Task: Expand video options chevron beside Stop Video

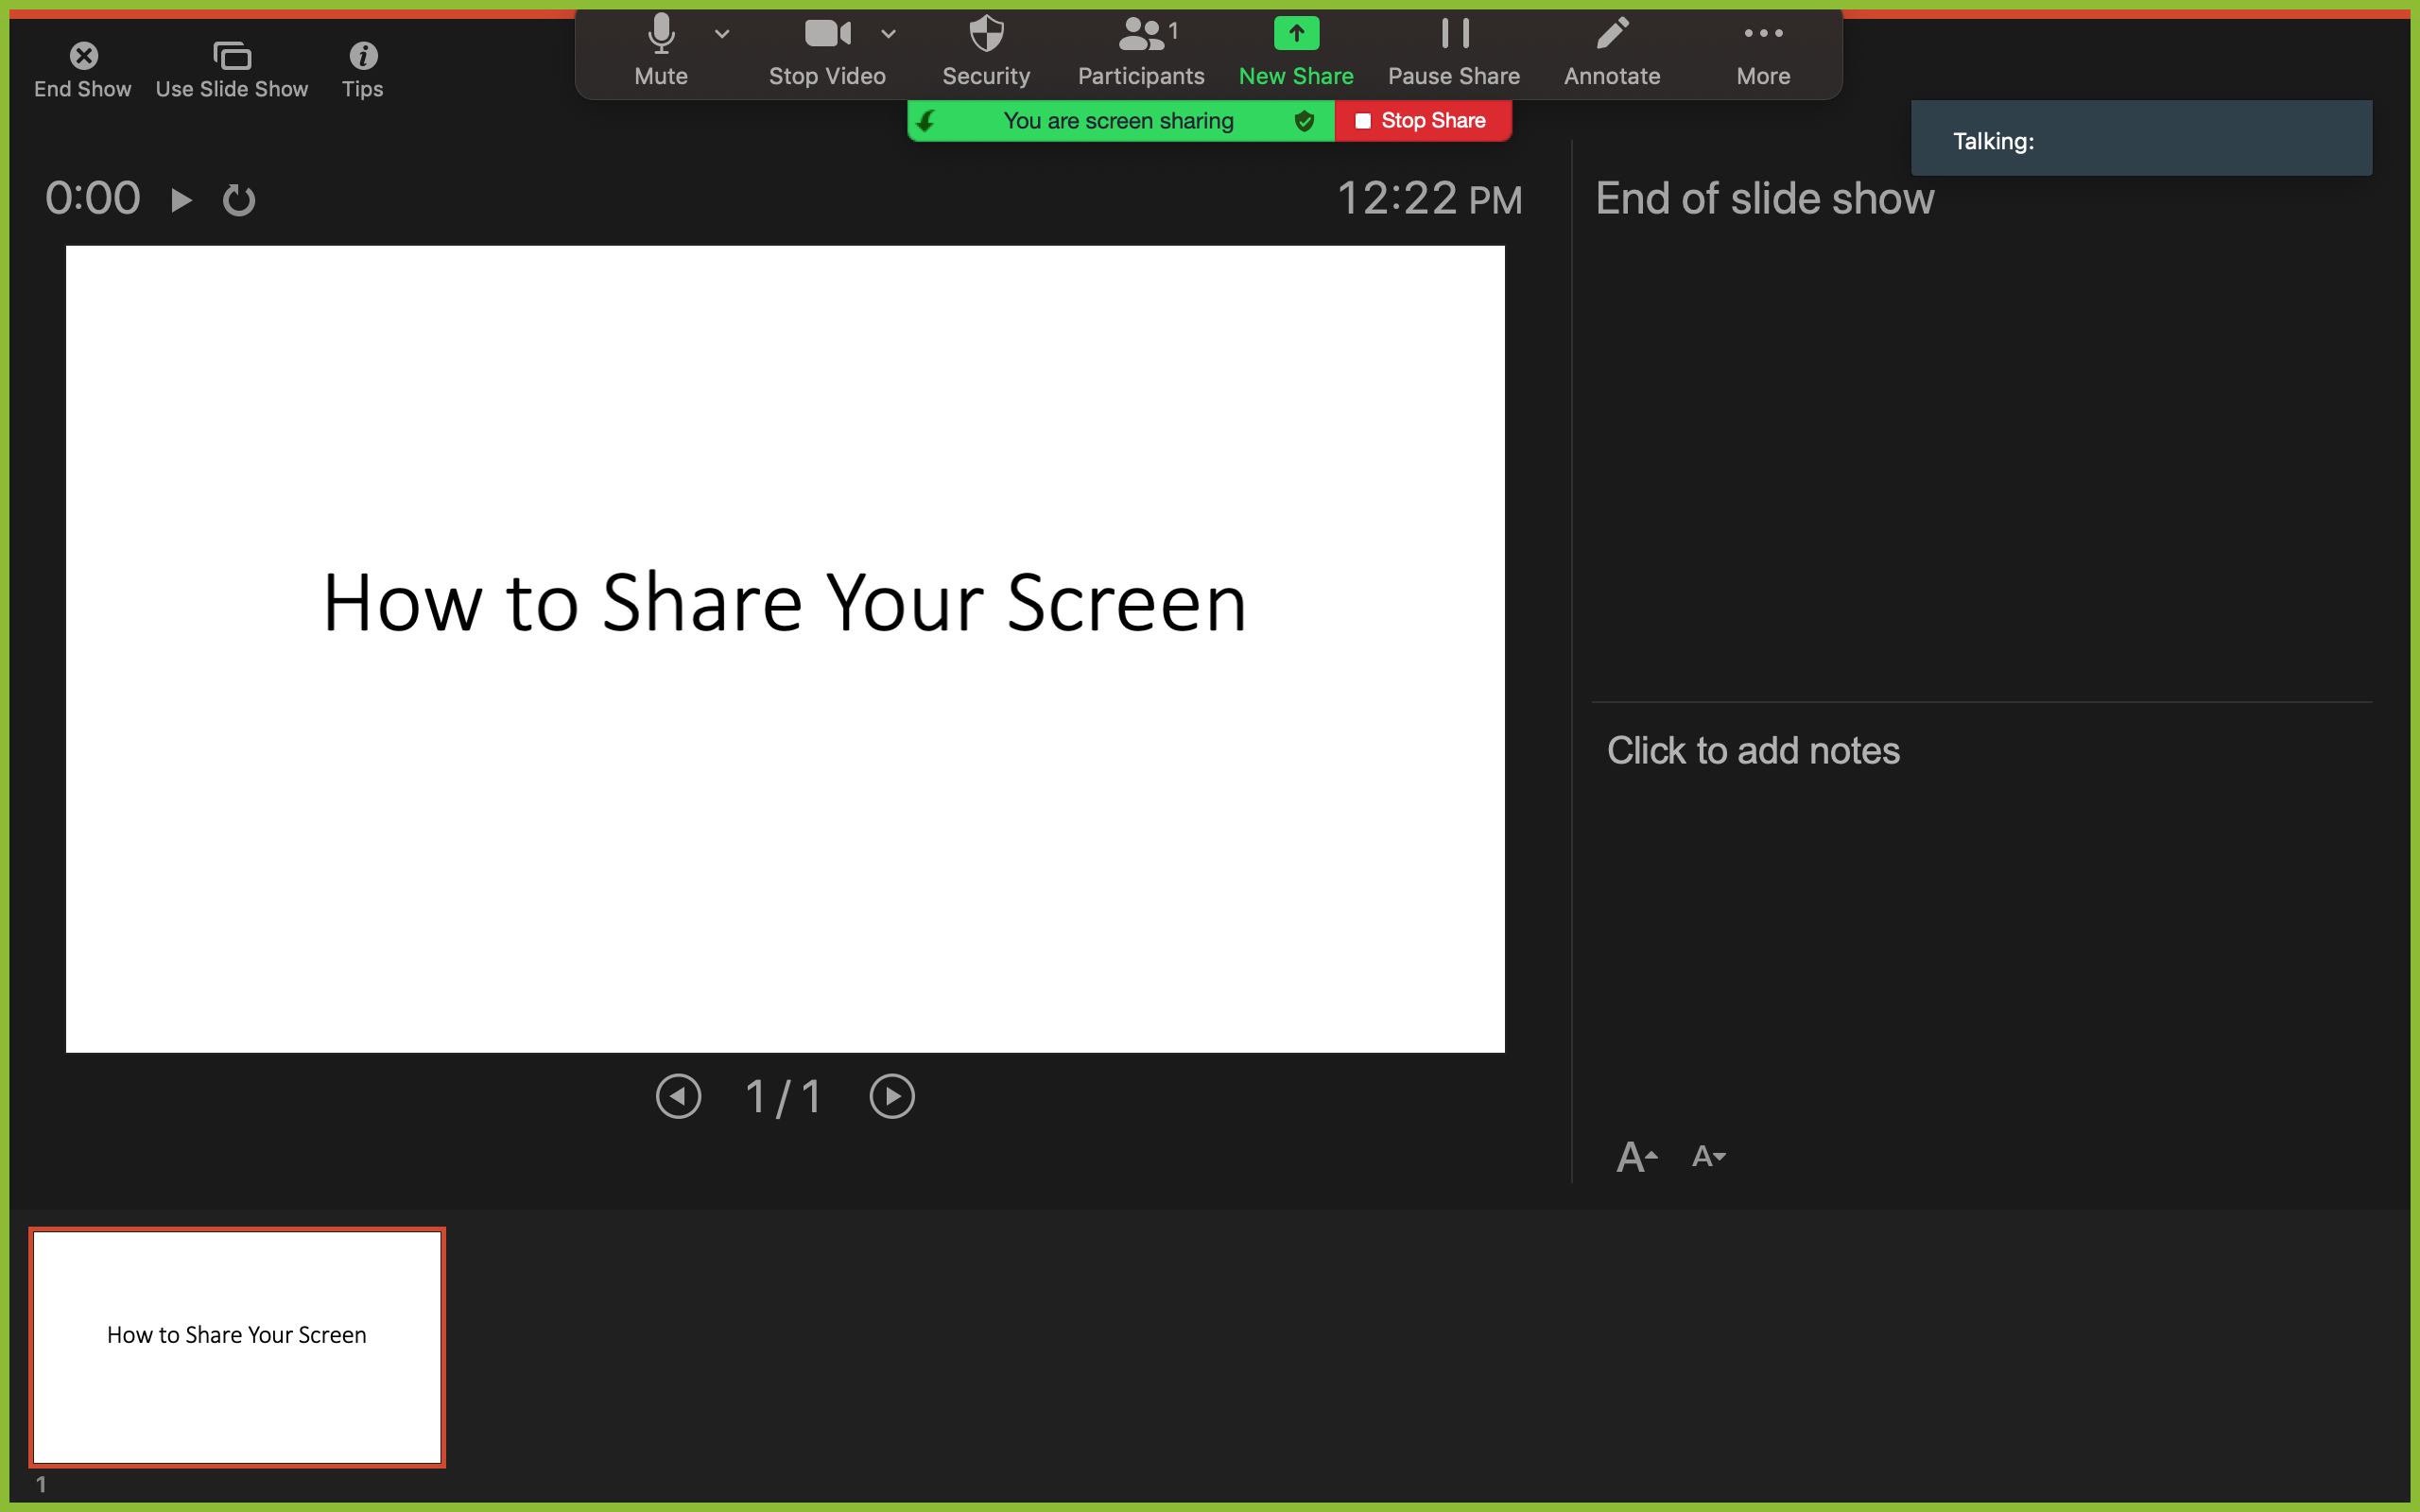Action: tap(888, 34)
